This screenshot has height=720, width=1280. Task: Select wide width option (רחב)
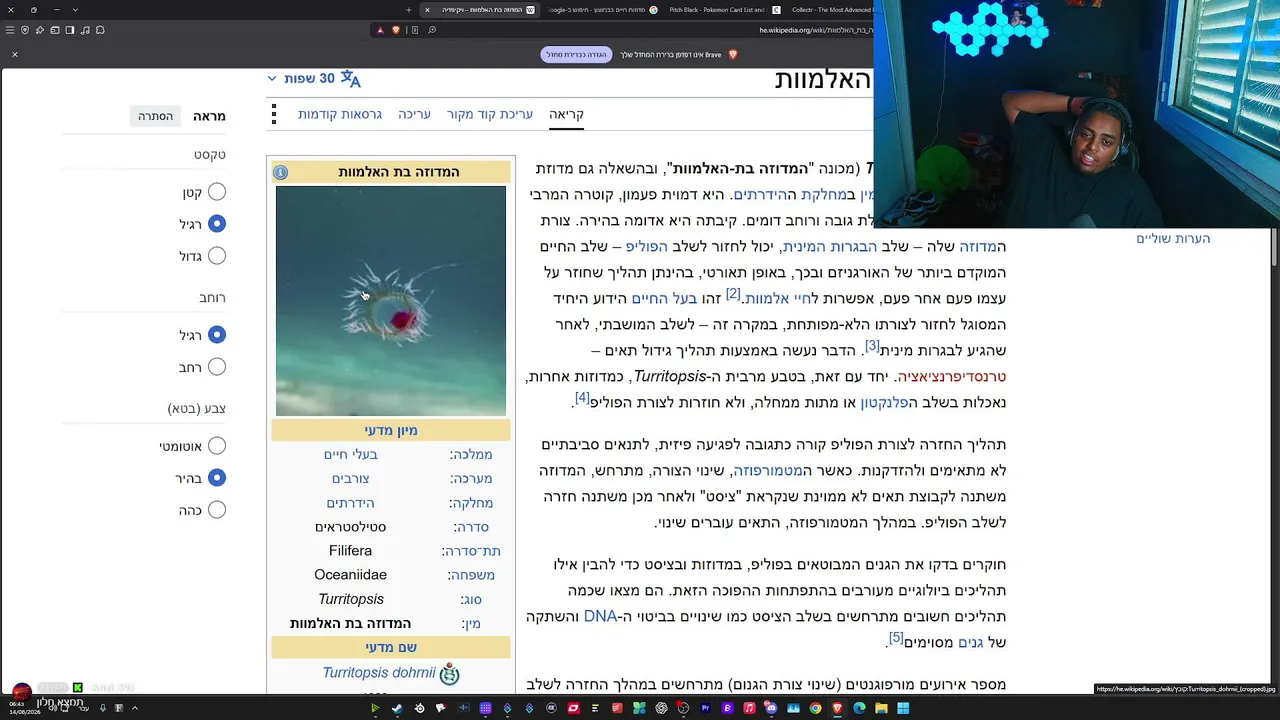[x=217, y=367]
